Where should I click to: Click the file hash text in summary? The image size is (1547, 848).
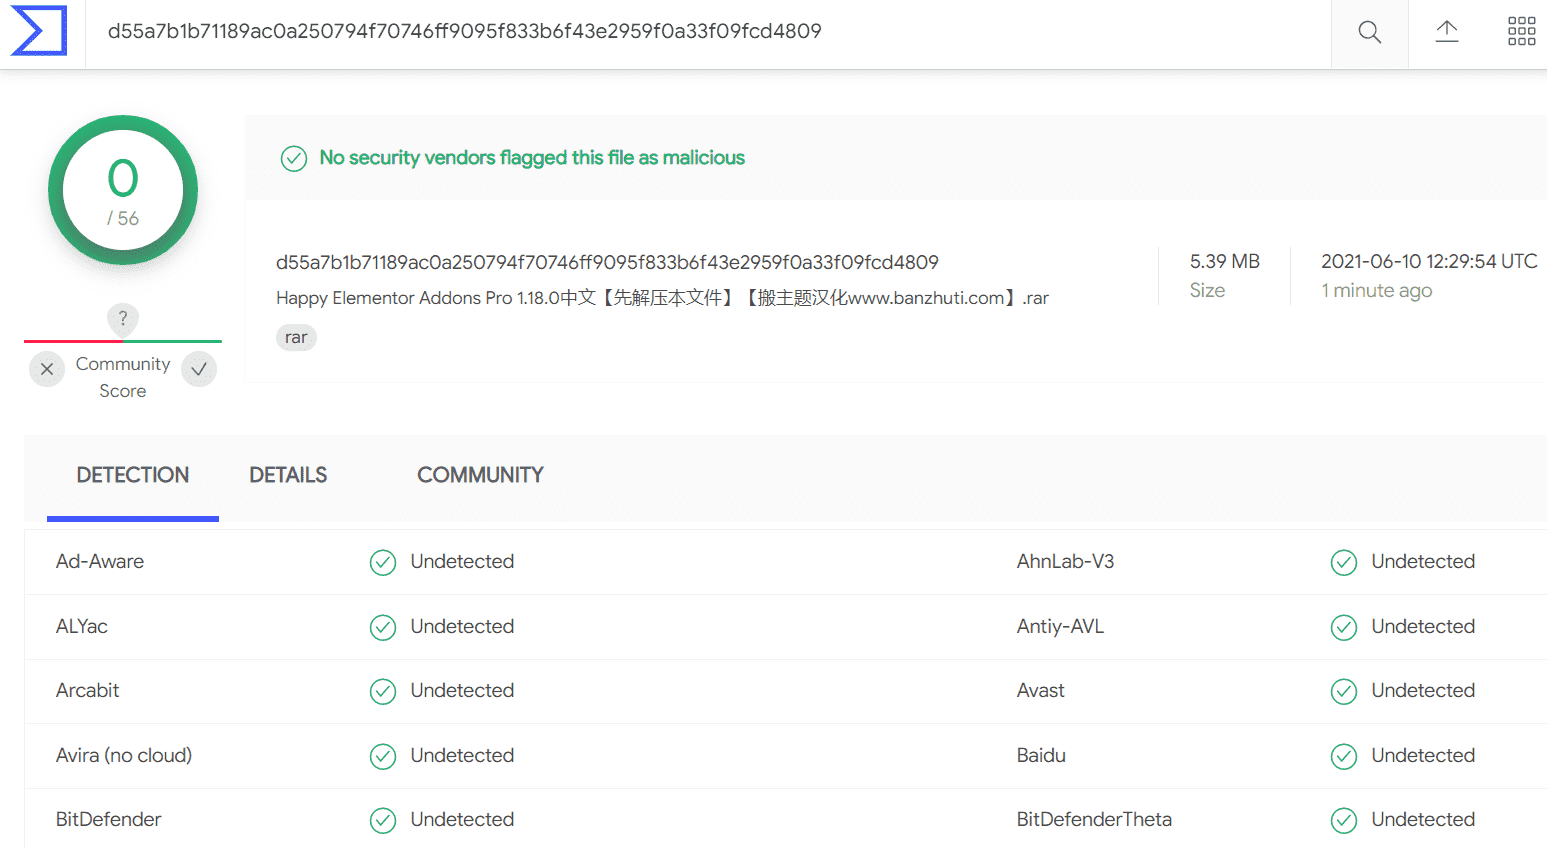607,262
